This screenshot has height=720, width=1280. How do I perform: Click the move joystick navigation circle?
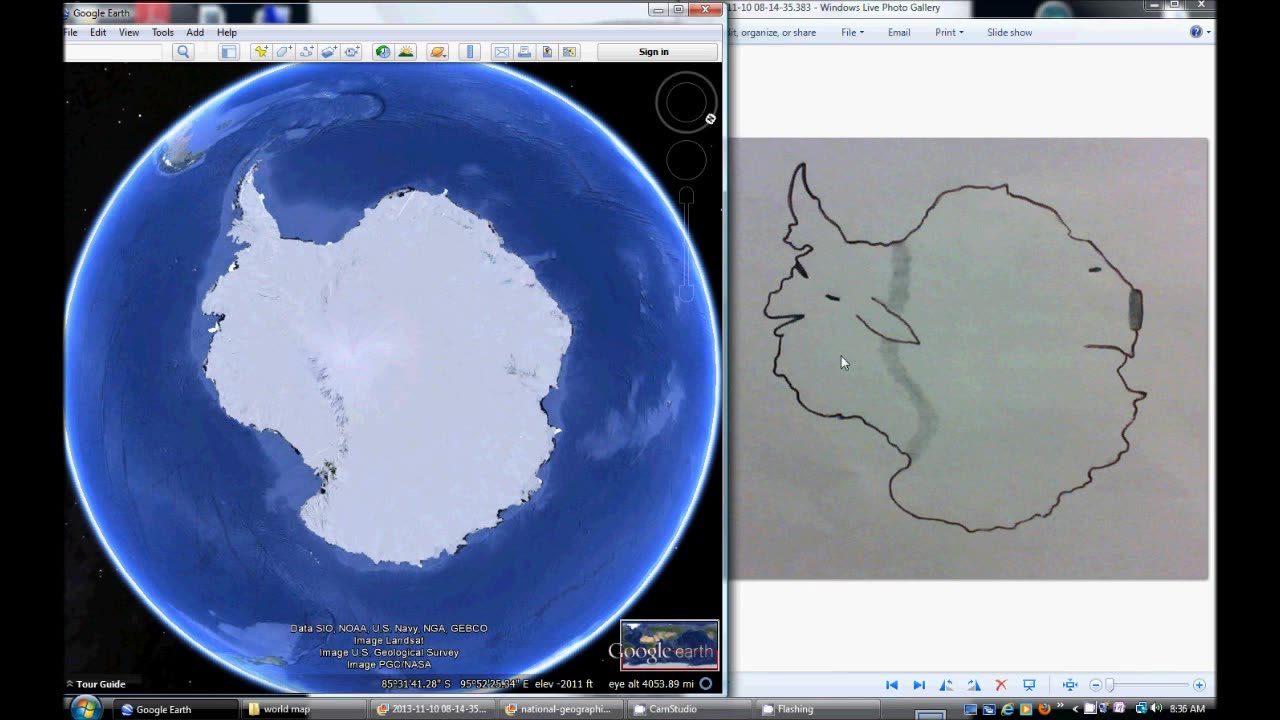(x=686, y=160)
